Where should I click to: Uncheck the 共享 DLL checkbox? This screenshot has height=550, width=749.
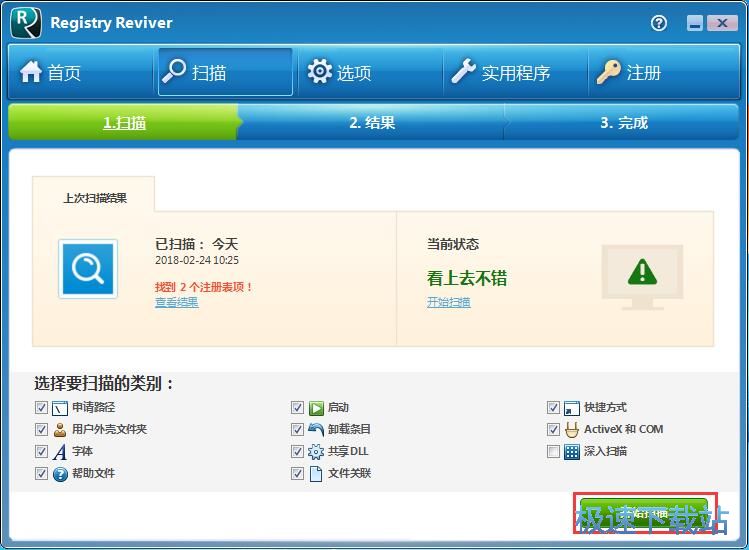[x=297, y=452]
